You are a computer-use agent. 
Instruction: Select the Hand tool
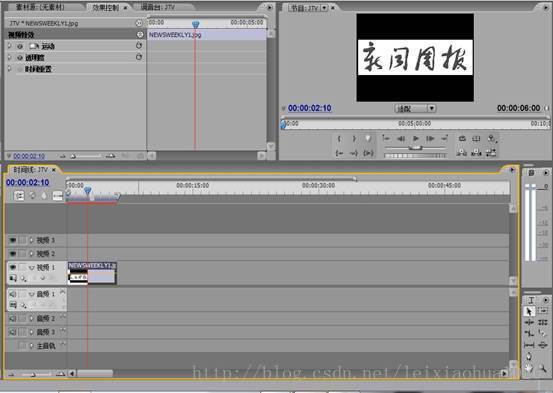pos(529,368)
